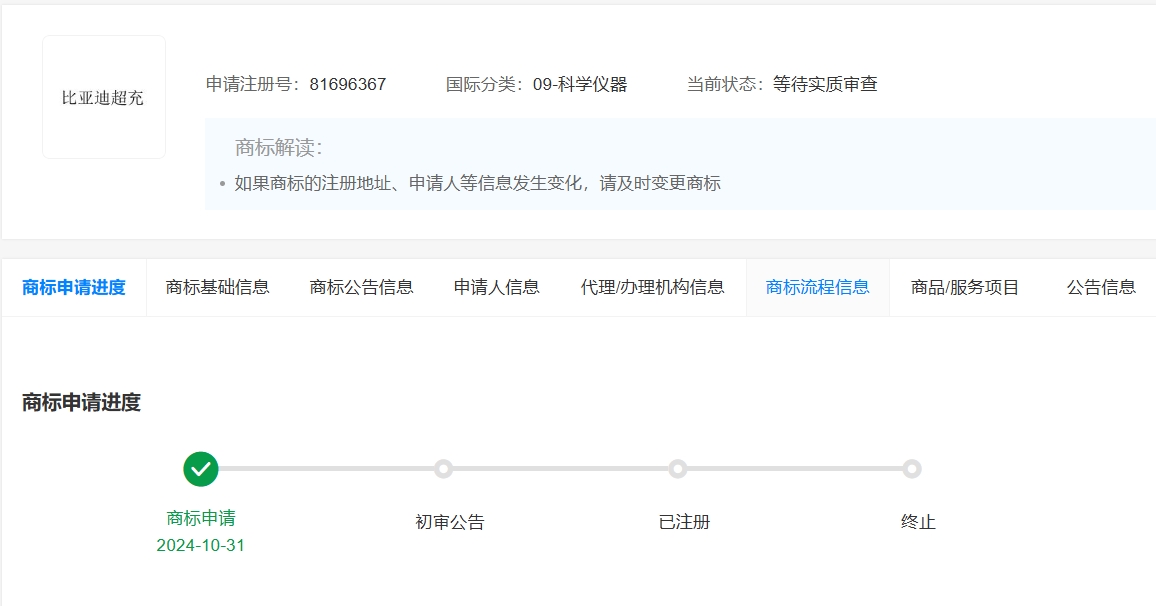Image resolution: width=1156 pixels, height=606 pixels.
Task: Click the 已注册 progress step circle
Action: pyautogui.click(x=678, y=469)
